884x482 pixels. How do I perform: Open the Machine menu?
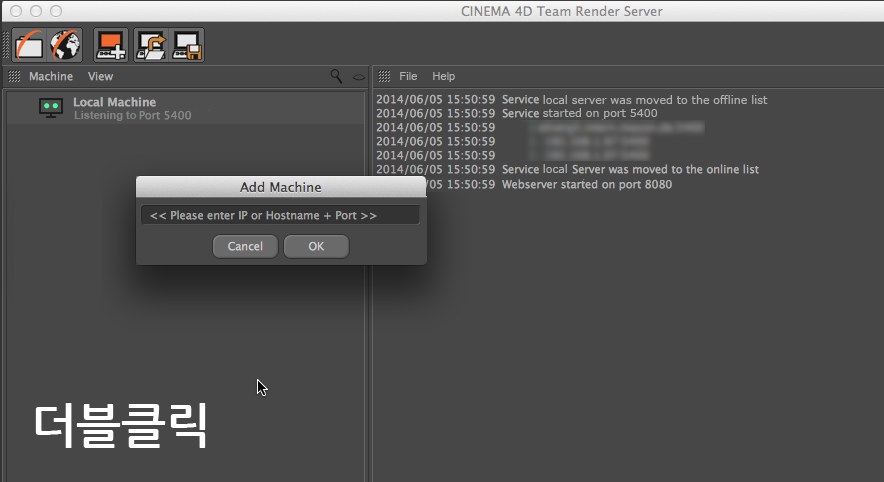click(x=51, y=76)
